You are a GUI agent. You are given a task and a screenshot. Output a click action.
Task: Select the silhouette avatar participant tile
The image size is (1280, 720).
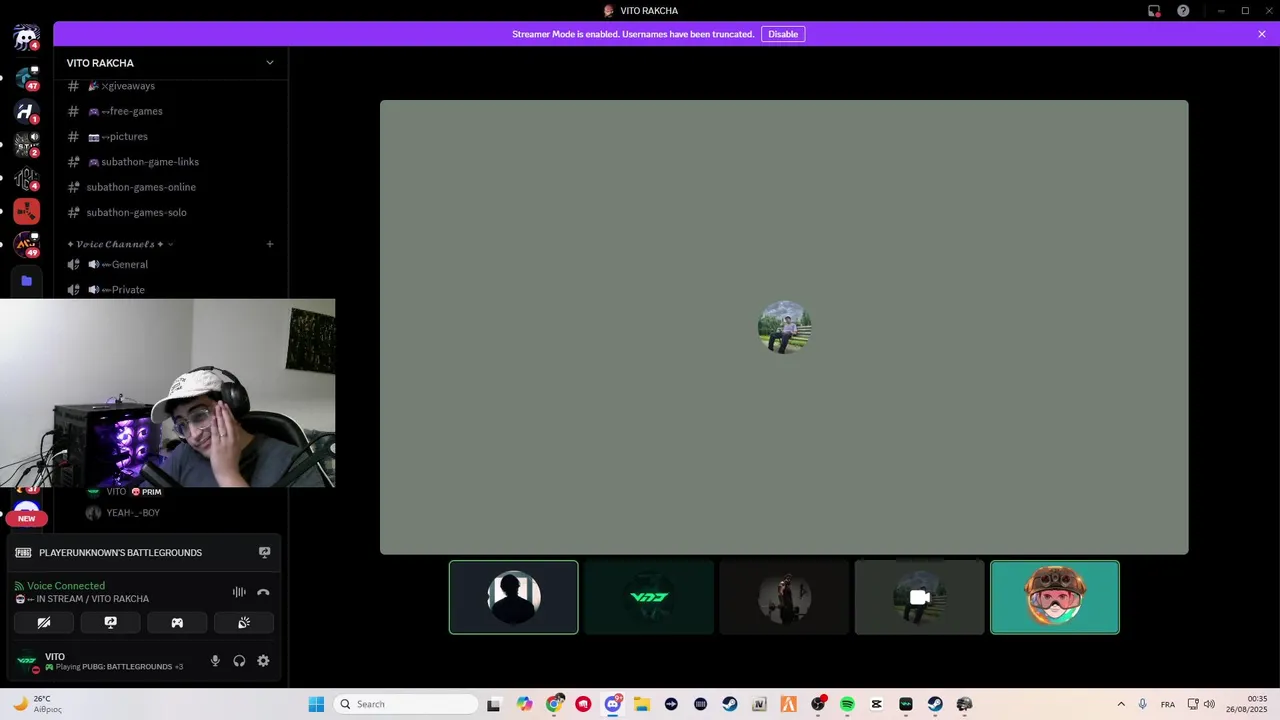[x=514, y=597]
